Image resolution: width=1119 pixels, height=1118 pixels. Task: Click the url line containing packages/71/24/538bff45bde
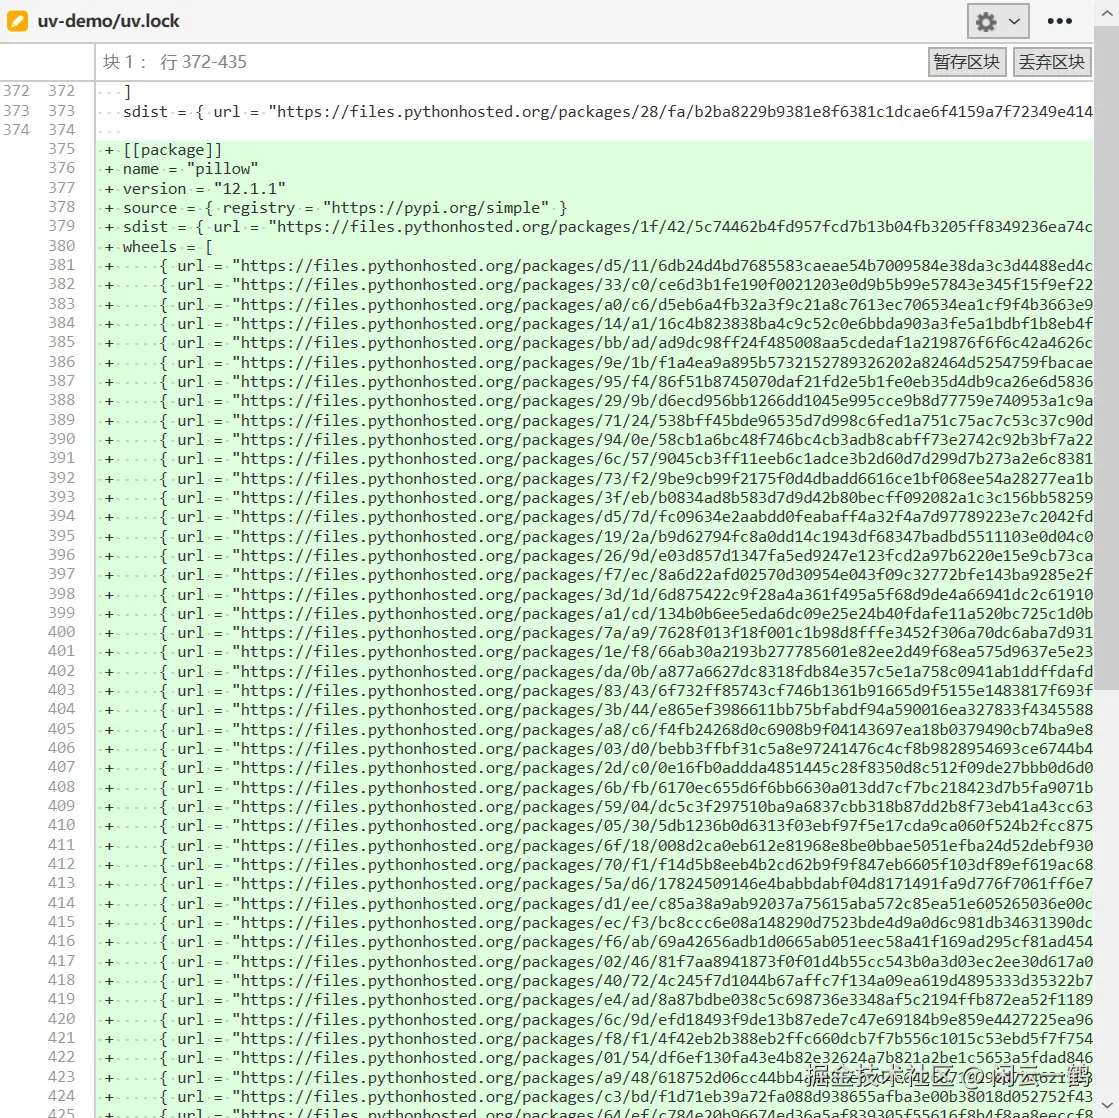pyautogui.click(x=594, y=421)
